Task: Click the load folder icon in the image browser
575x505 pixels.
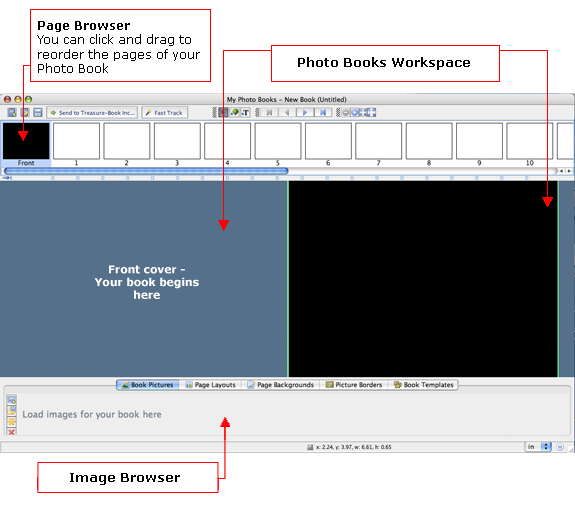Action: pos(12,410)
